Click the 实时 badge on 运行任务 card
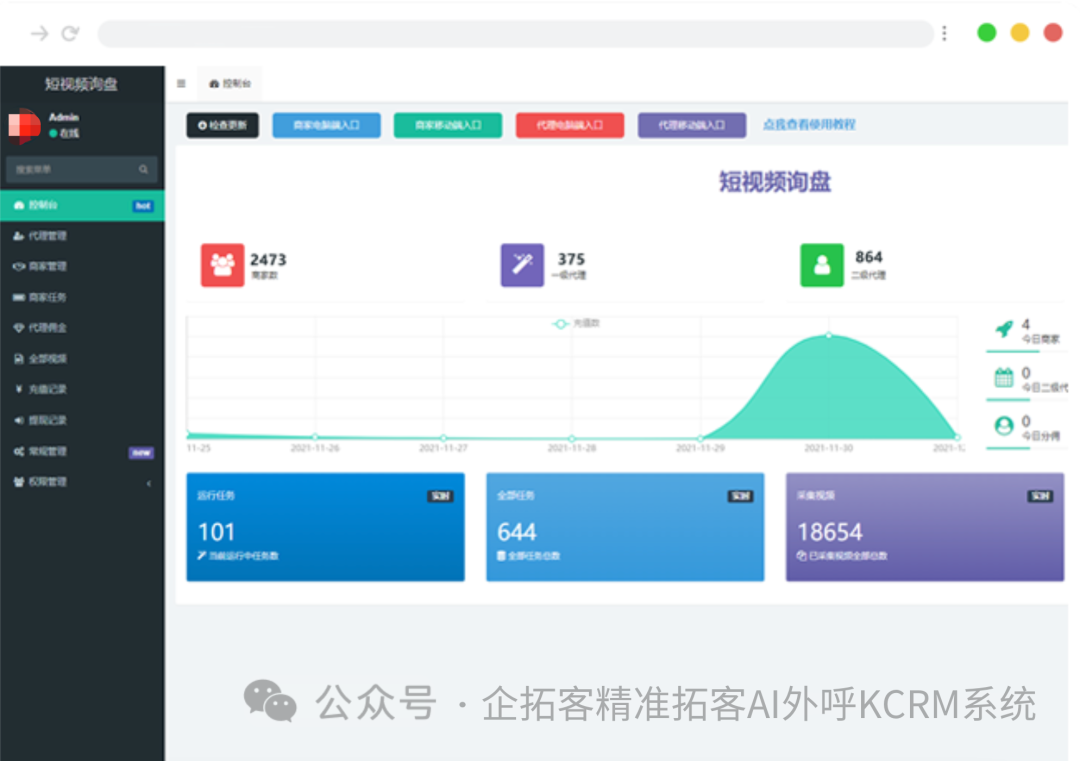Image resolution: width=1080 pixels, height=761 pixels. (440, 496)
